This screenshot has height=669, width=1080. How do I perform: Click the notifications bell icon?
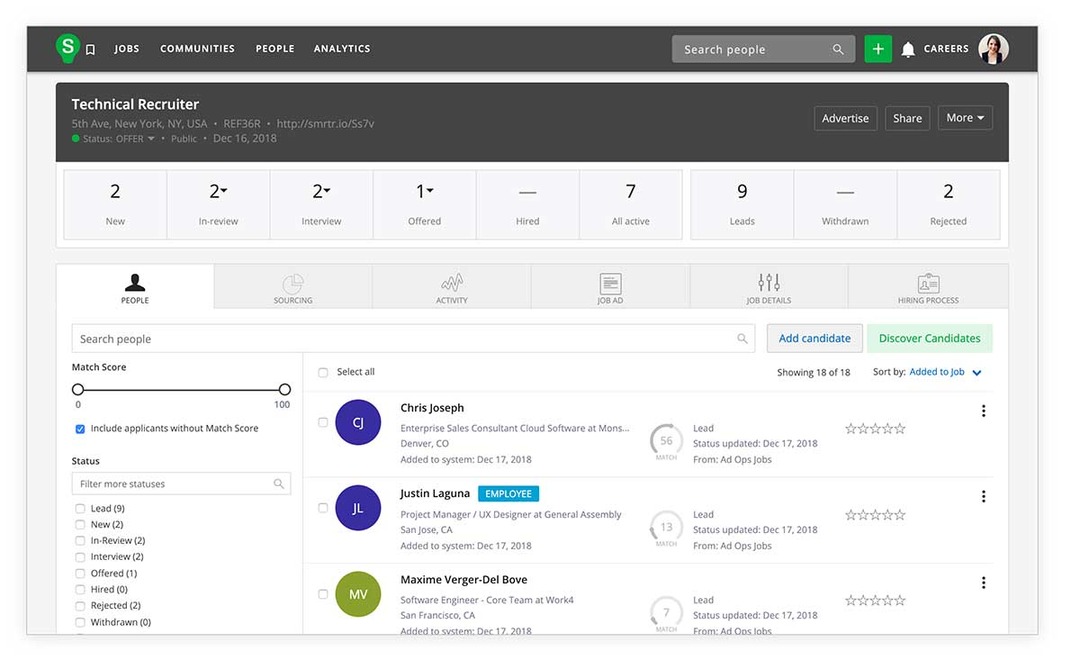pos(907,47)
